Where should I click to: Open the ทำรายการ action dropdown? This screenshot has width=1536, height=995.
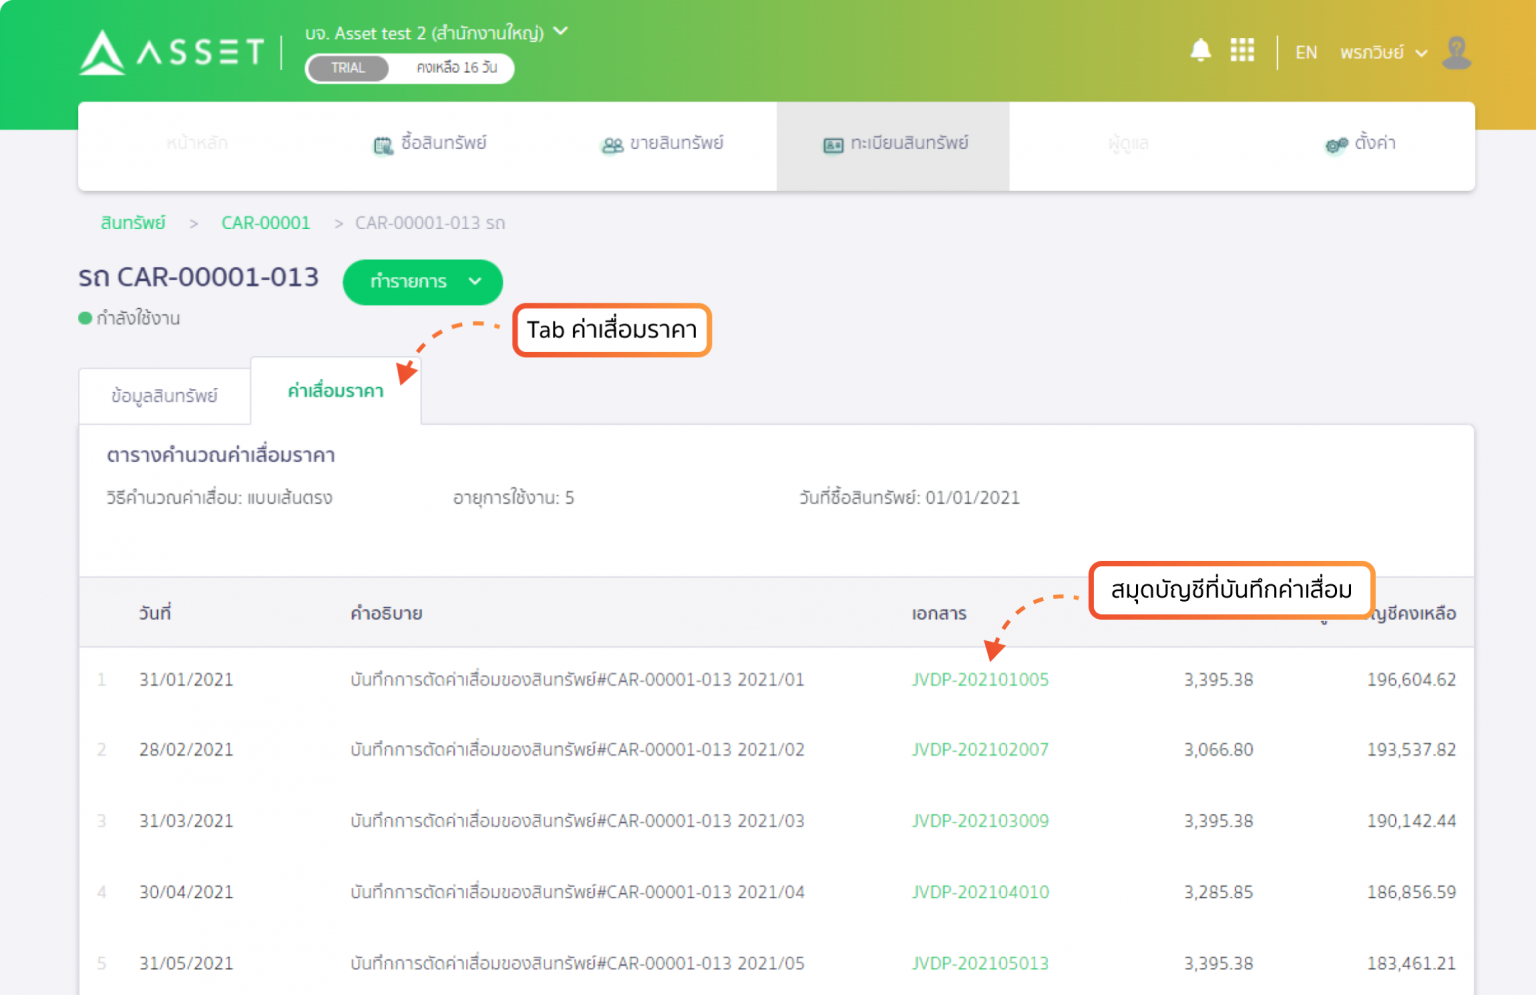pyautogui.click(x=422, y=282)
